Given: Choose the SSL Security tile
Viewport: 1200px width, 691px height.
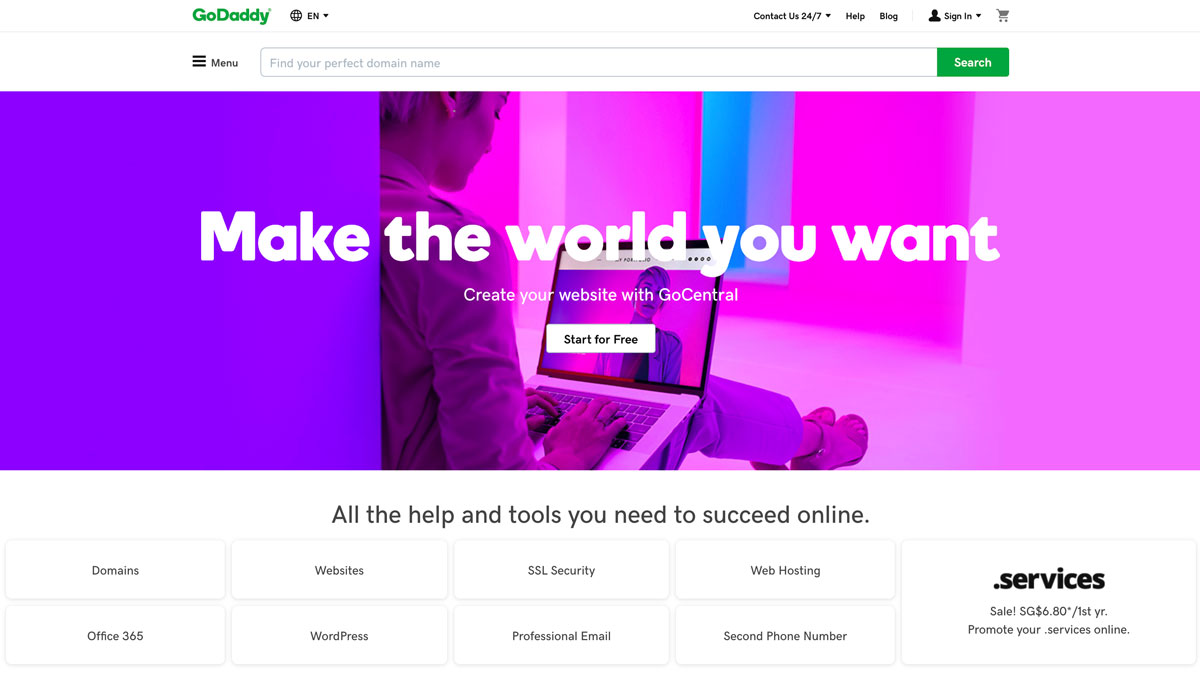Looking at the screenshot, I should coord(561,570).
